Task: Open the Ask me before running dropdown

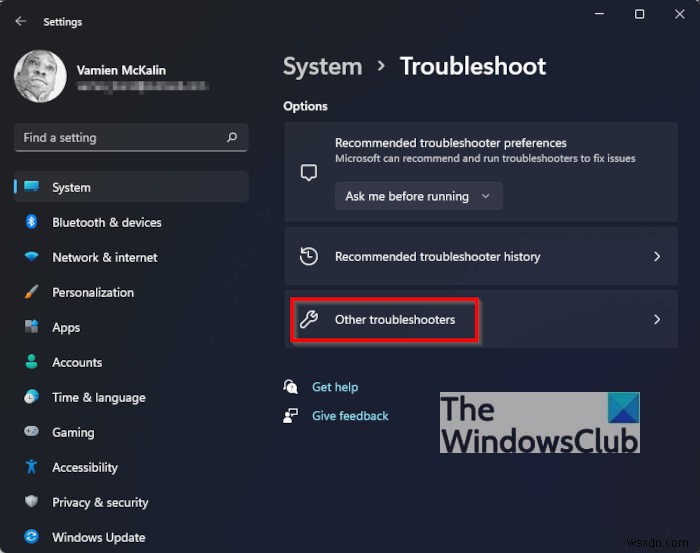Action: point(418,197)
